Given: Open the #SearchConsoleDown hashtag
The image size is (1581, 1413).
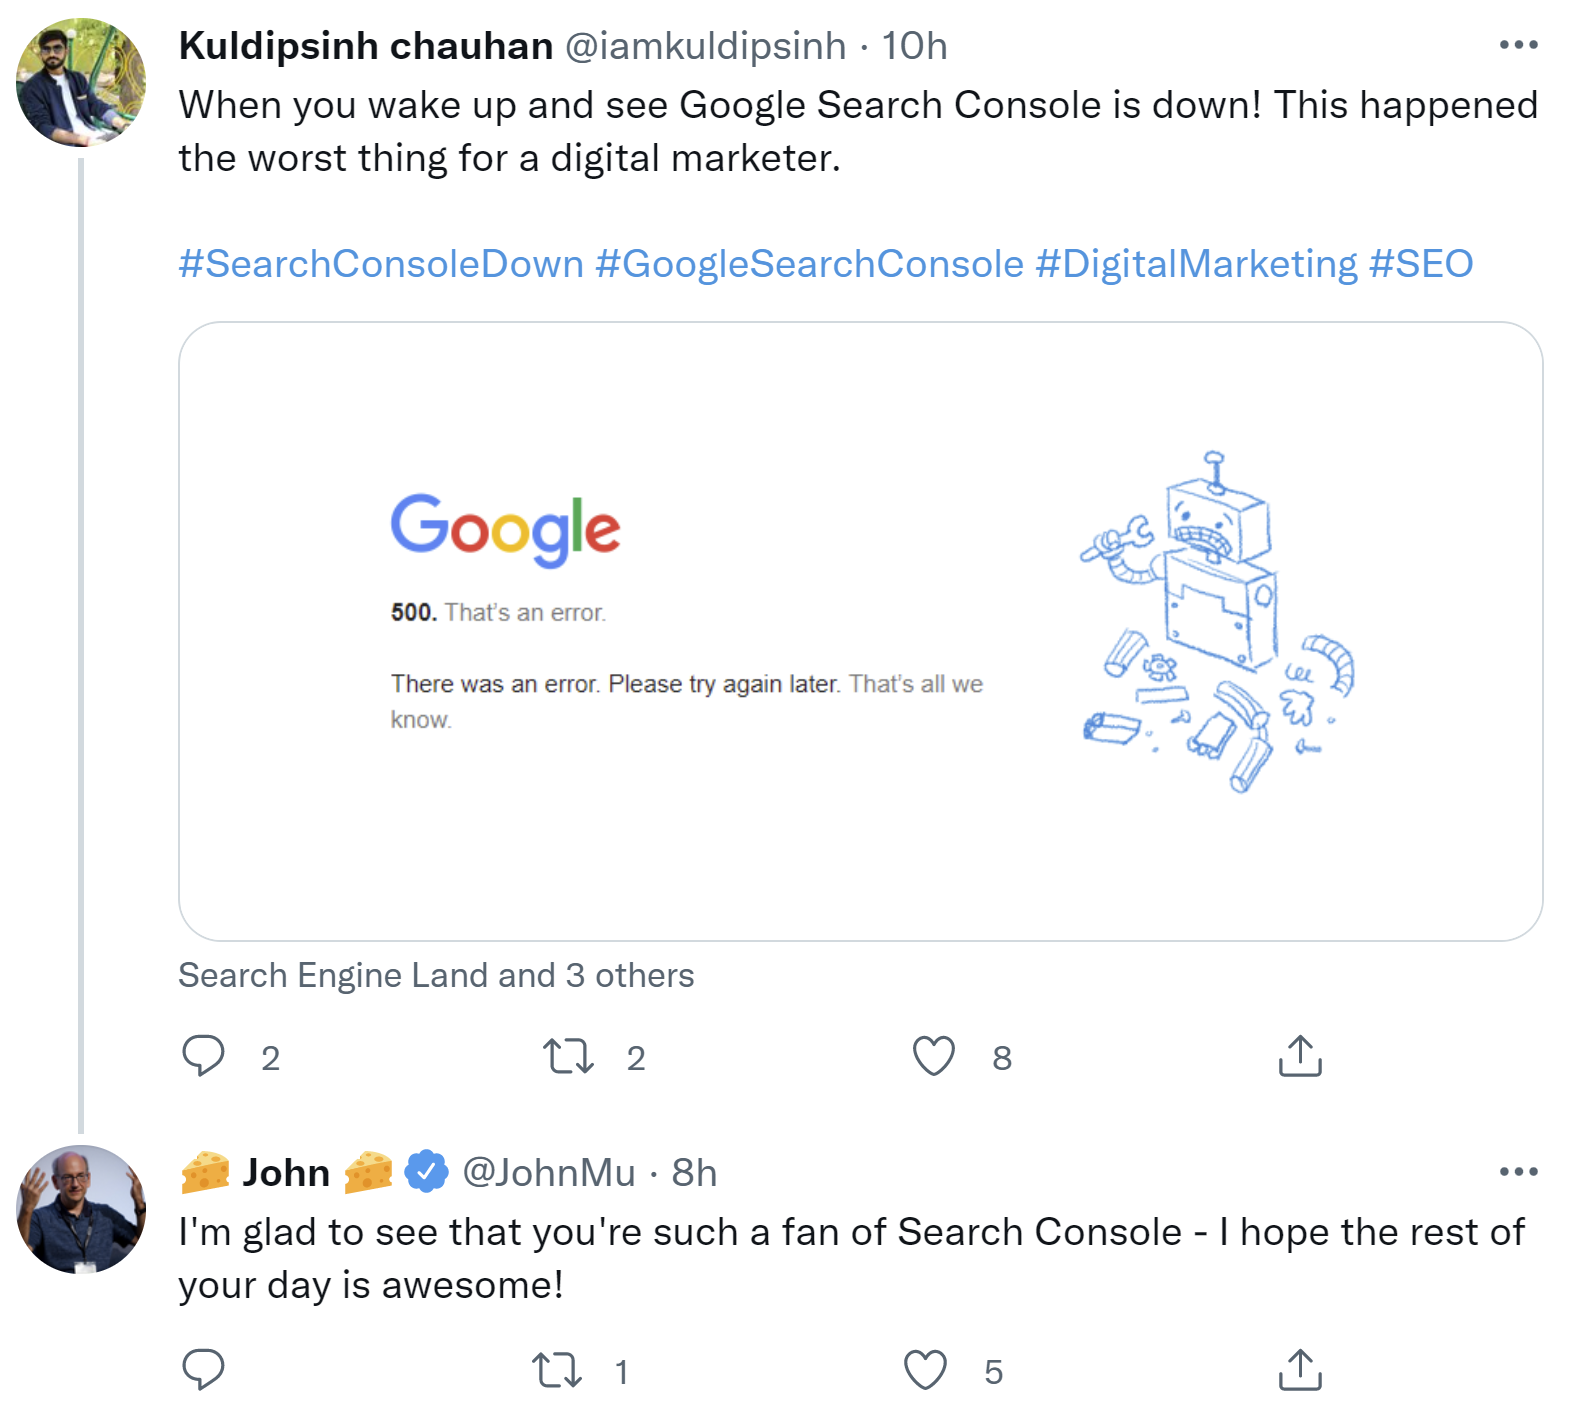Looking at the screenshot, I should pos(378,262).
